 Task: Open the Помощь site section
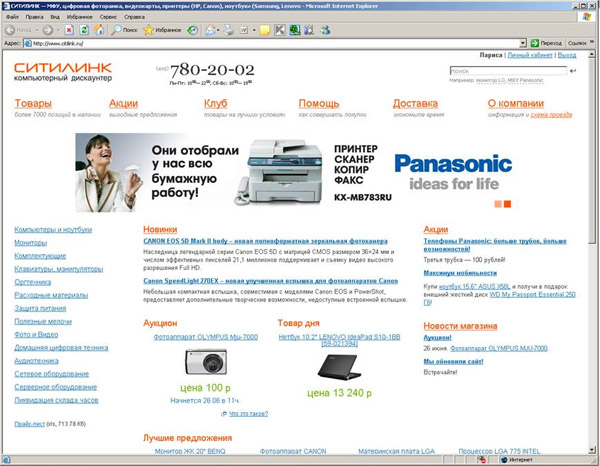click(319, 103)
